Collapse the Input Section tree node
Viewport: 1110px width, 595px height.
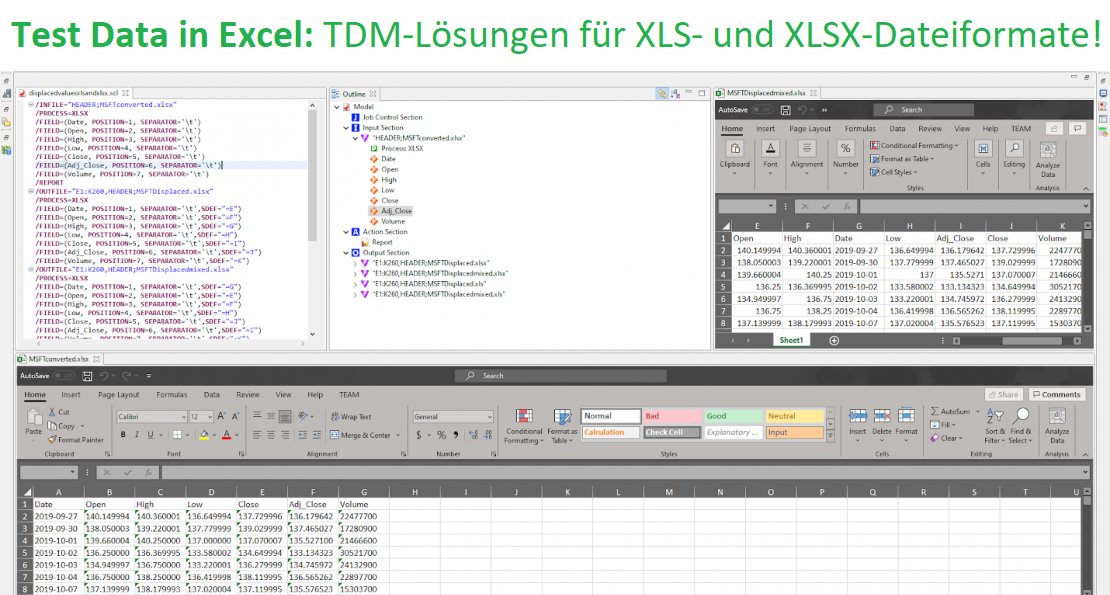click(x=345, y=128)
